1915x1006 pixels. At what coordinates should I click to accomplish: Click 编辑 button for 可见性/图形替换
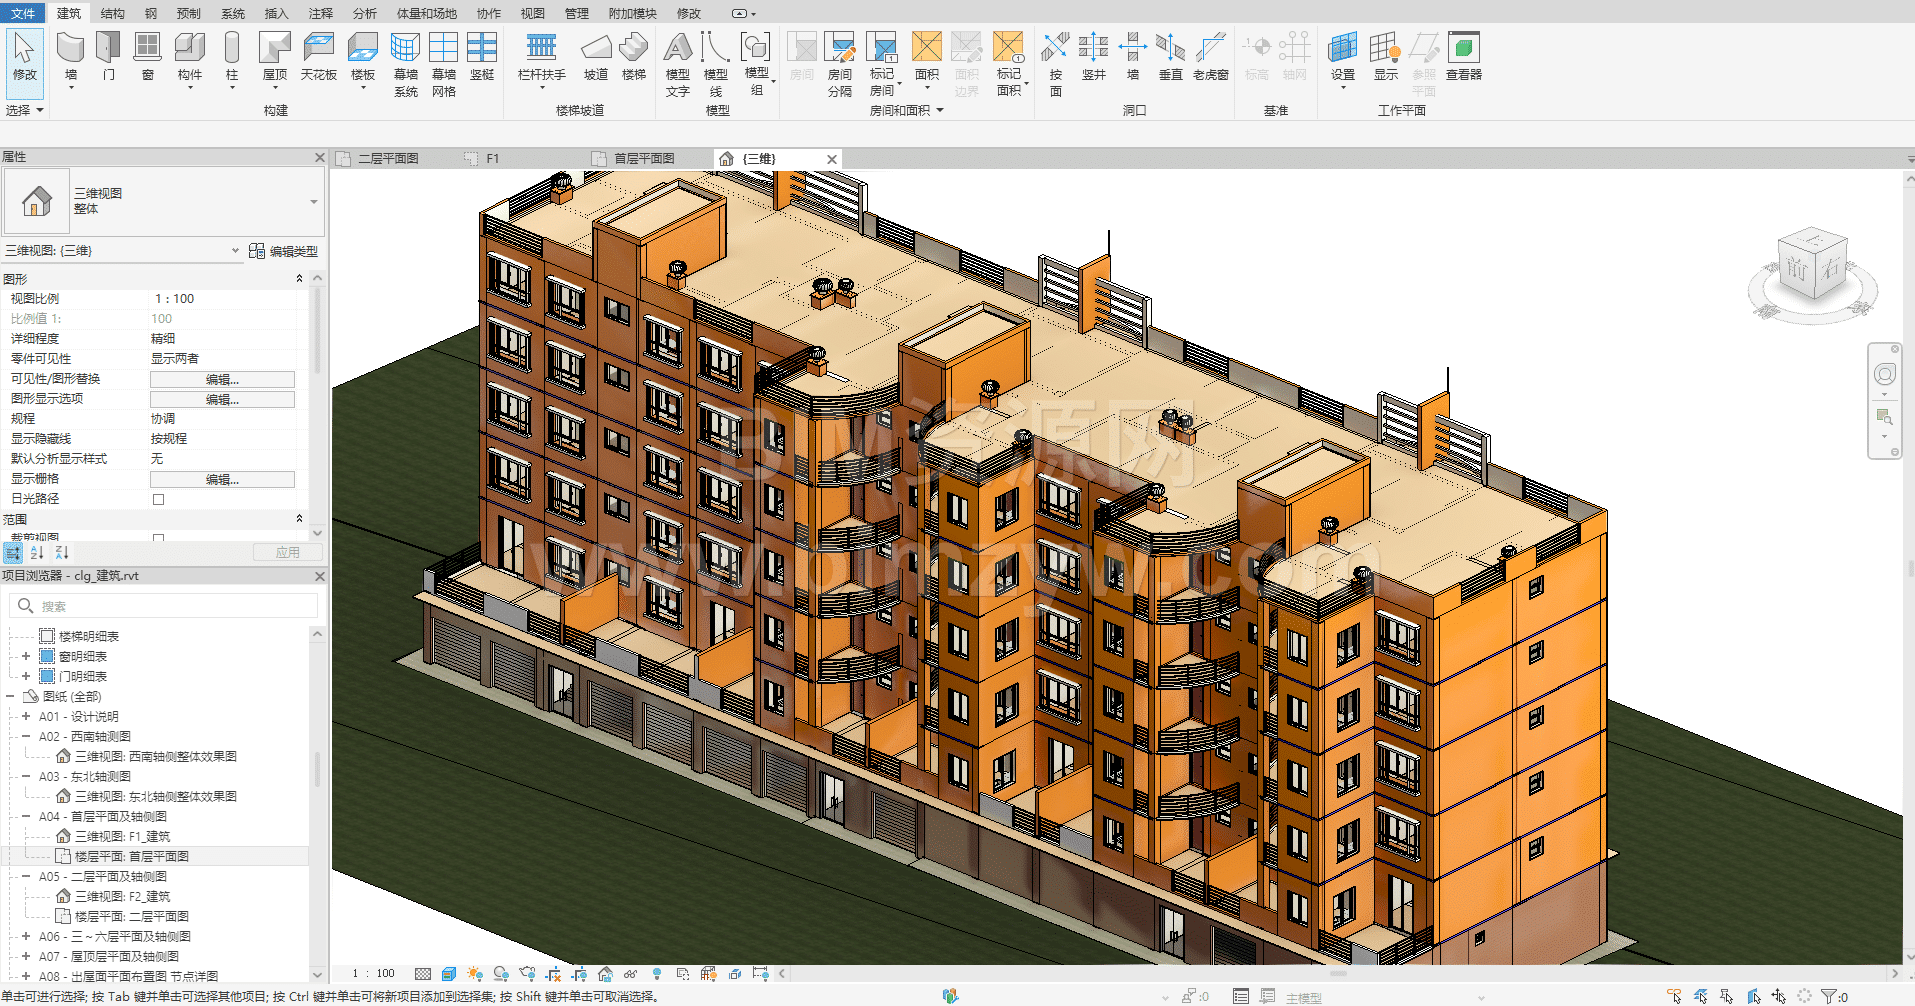coord(222,379)
